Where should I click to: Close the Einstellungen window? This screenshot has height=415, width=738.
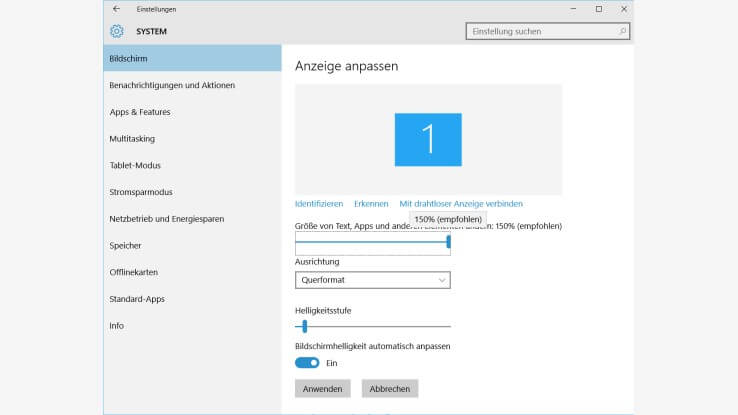coord(624,9)
